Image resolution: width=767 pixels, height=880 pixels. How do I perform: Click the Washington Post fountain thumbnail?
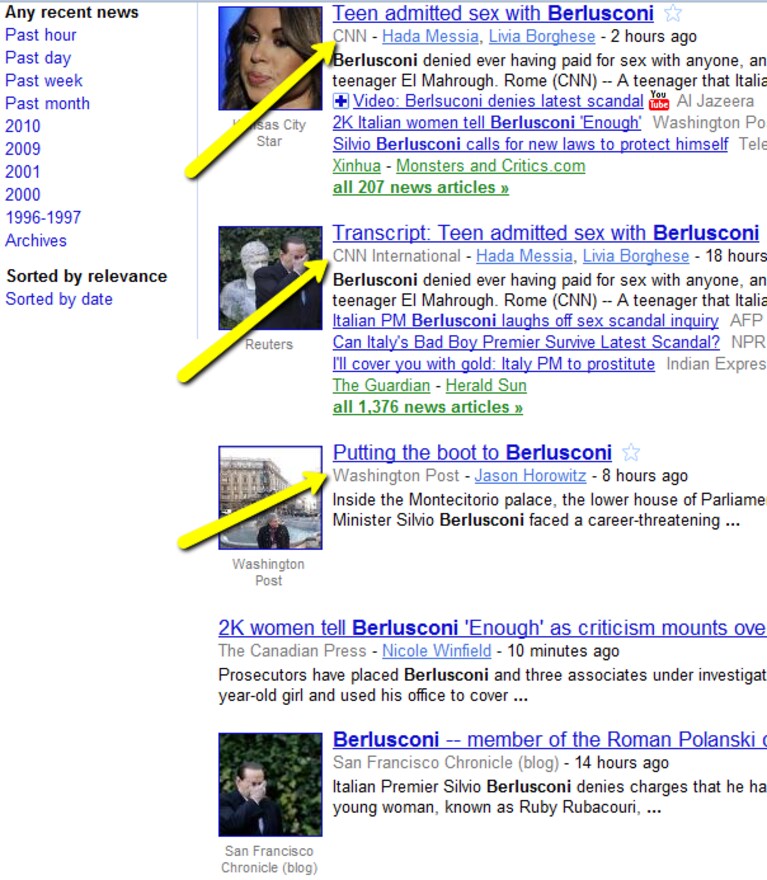[270, 498]
